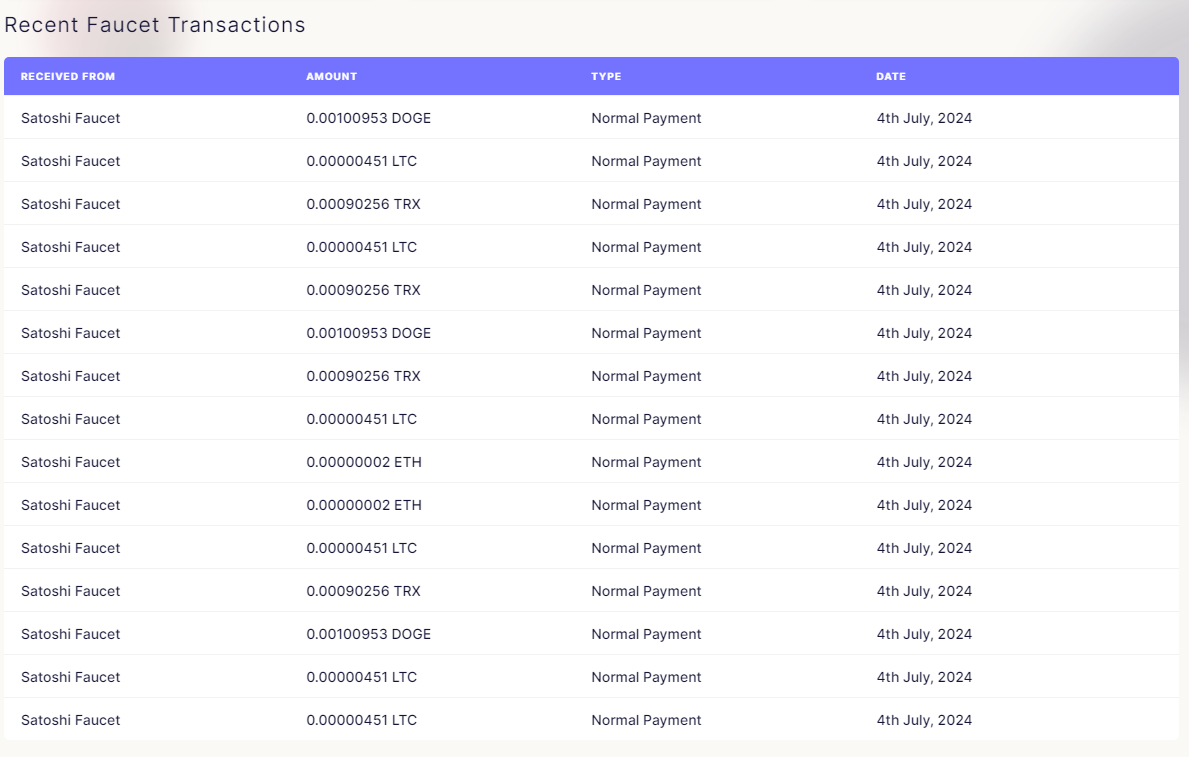Screen dimensions: 1189x757
Task: Select the second-to-last row's 0.00000451 LTC amount
Action: [x=362, y=677]
